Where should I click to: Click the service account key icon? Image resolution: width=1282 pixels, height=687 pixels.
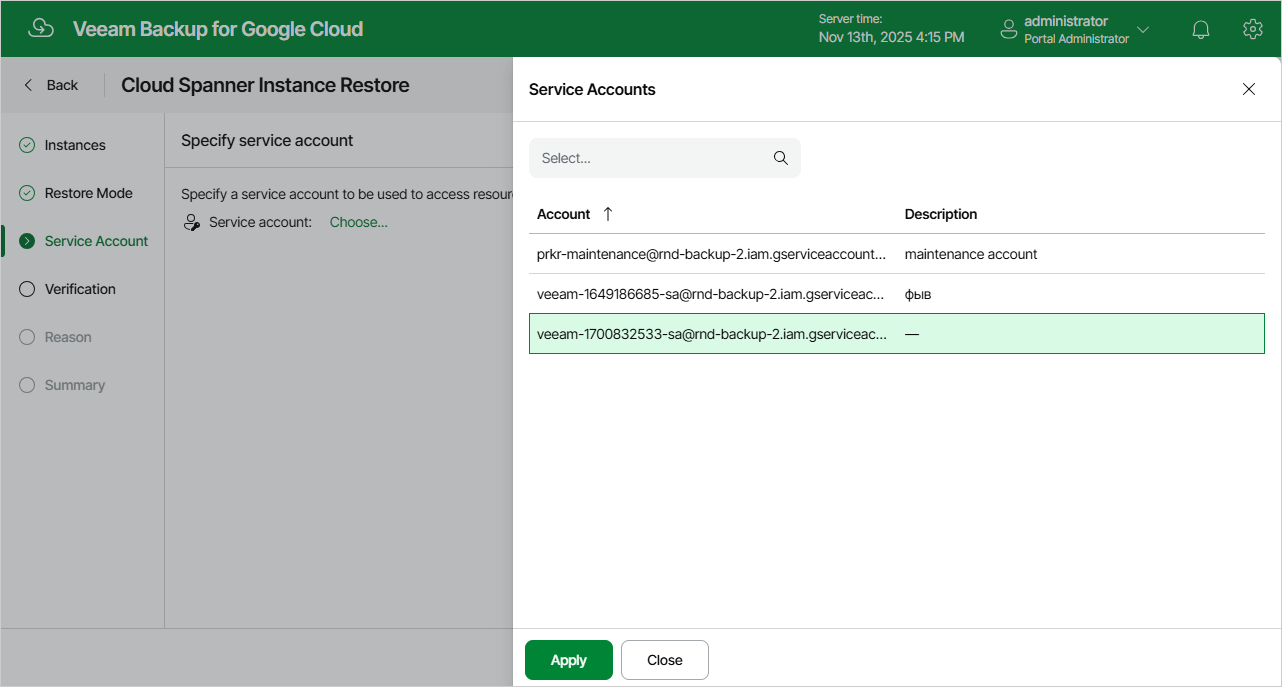[192, 222]
